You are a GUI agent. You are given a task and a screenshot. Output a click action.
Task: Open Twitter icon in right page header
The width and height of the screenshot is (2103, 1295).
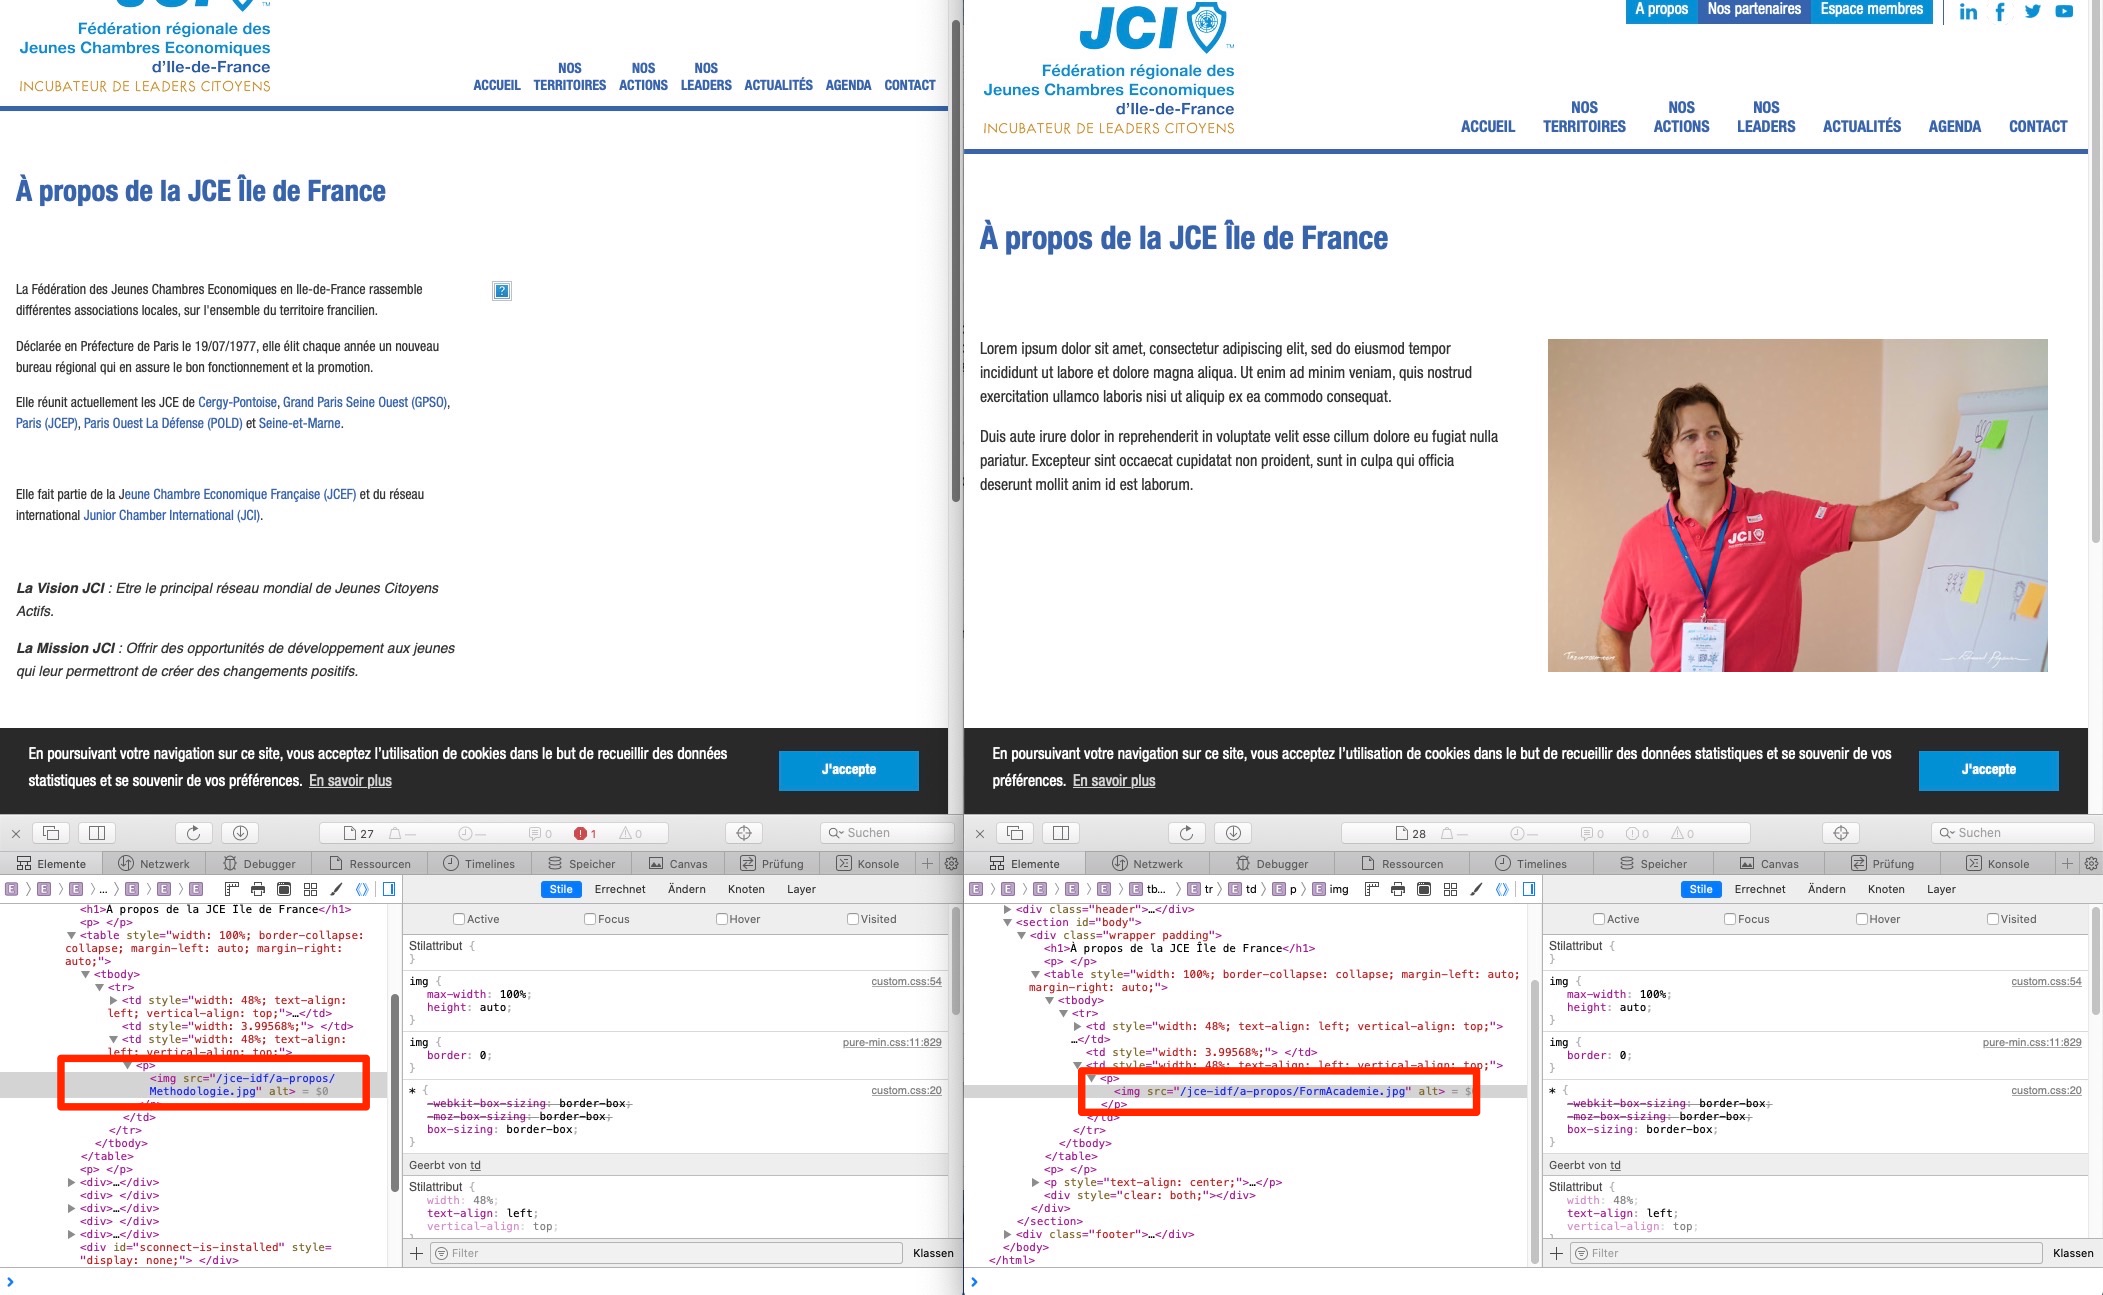click(2032, 12)
